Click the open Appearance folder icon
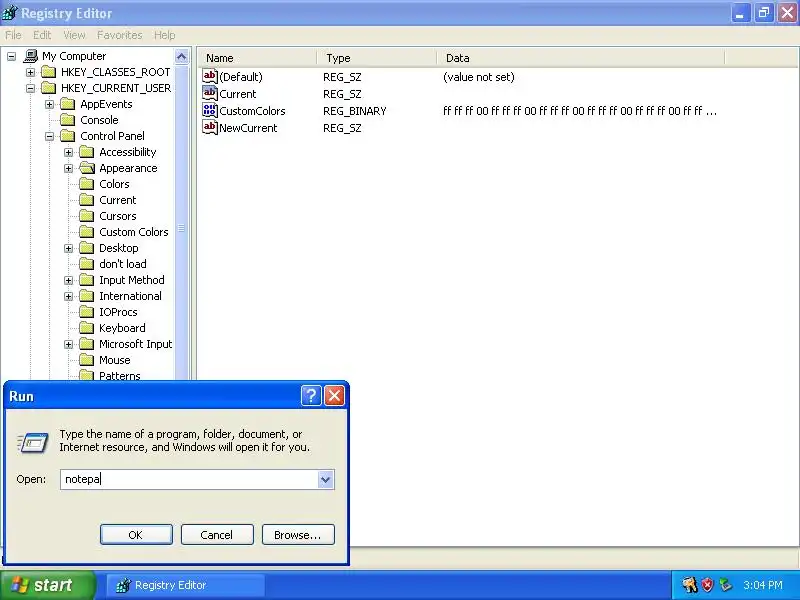800x600 pixels. point(87,168)
